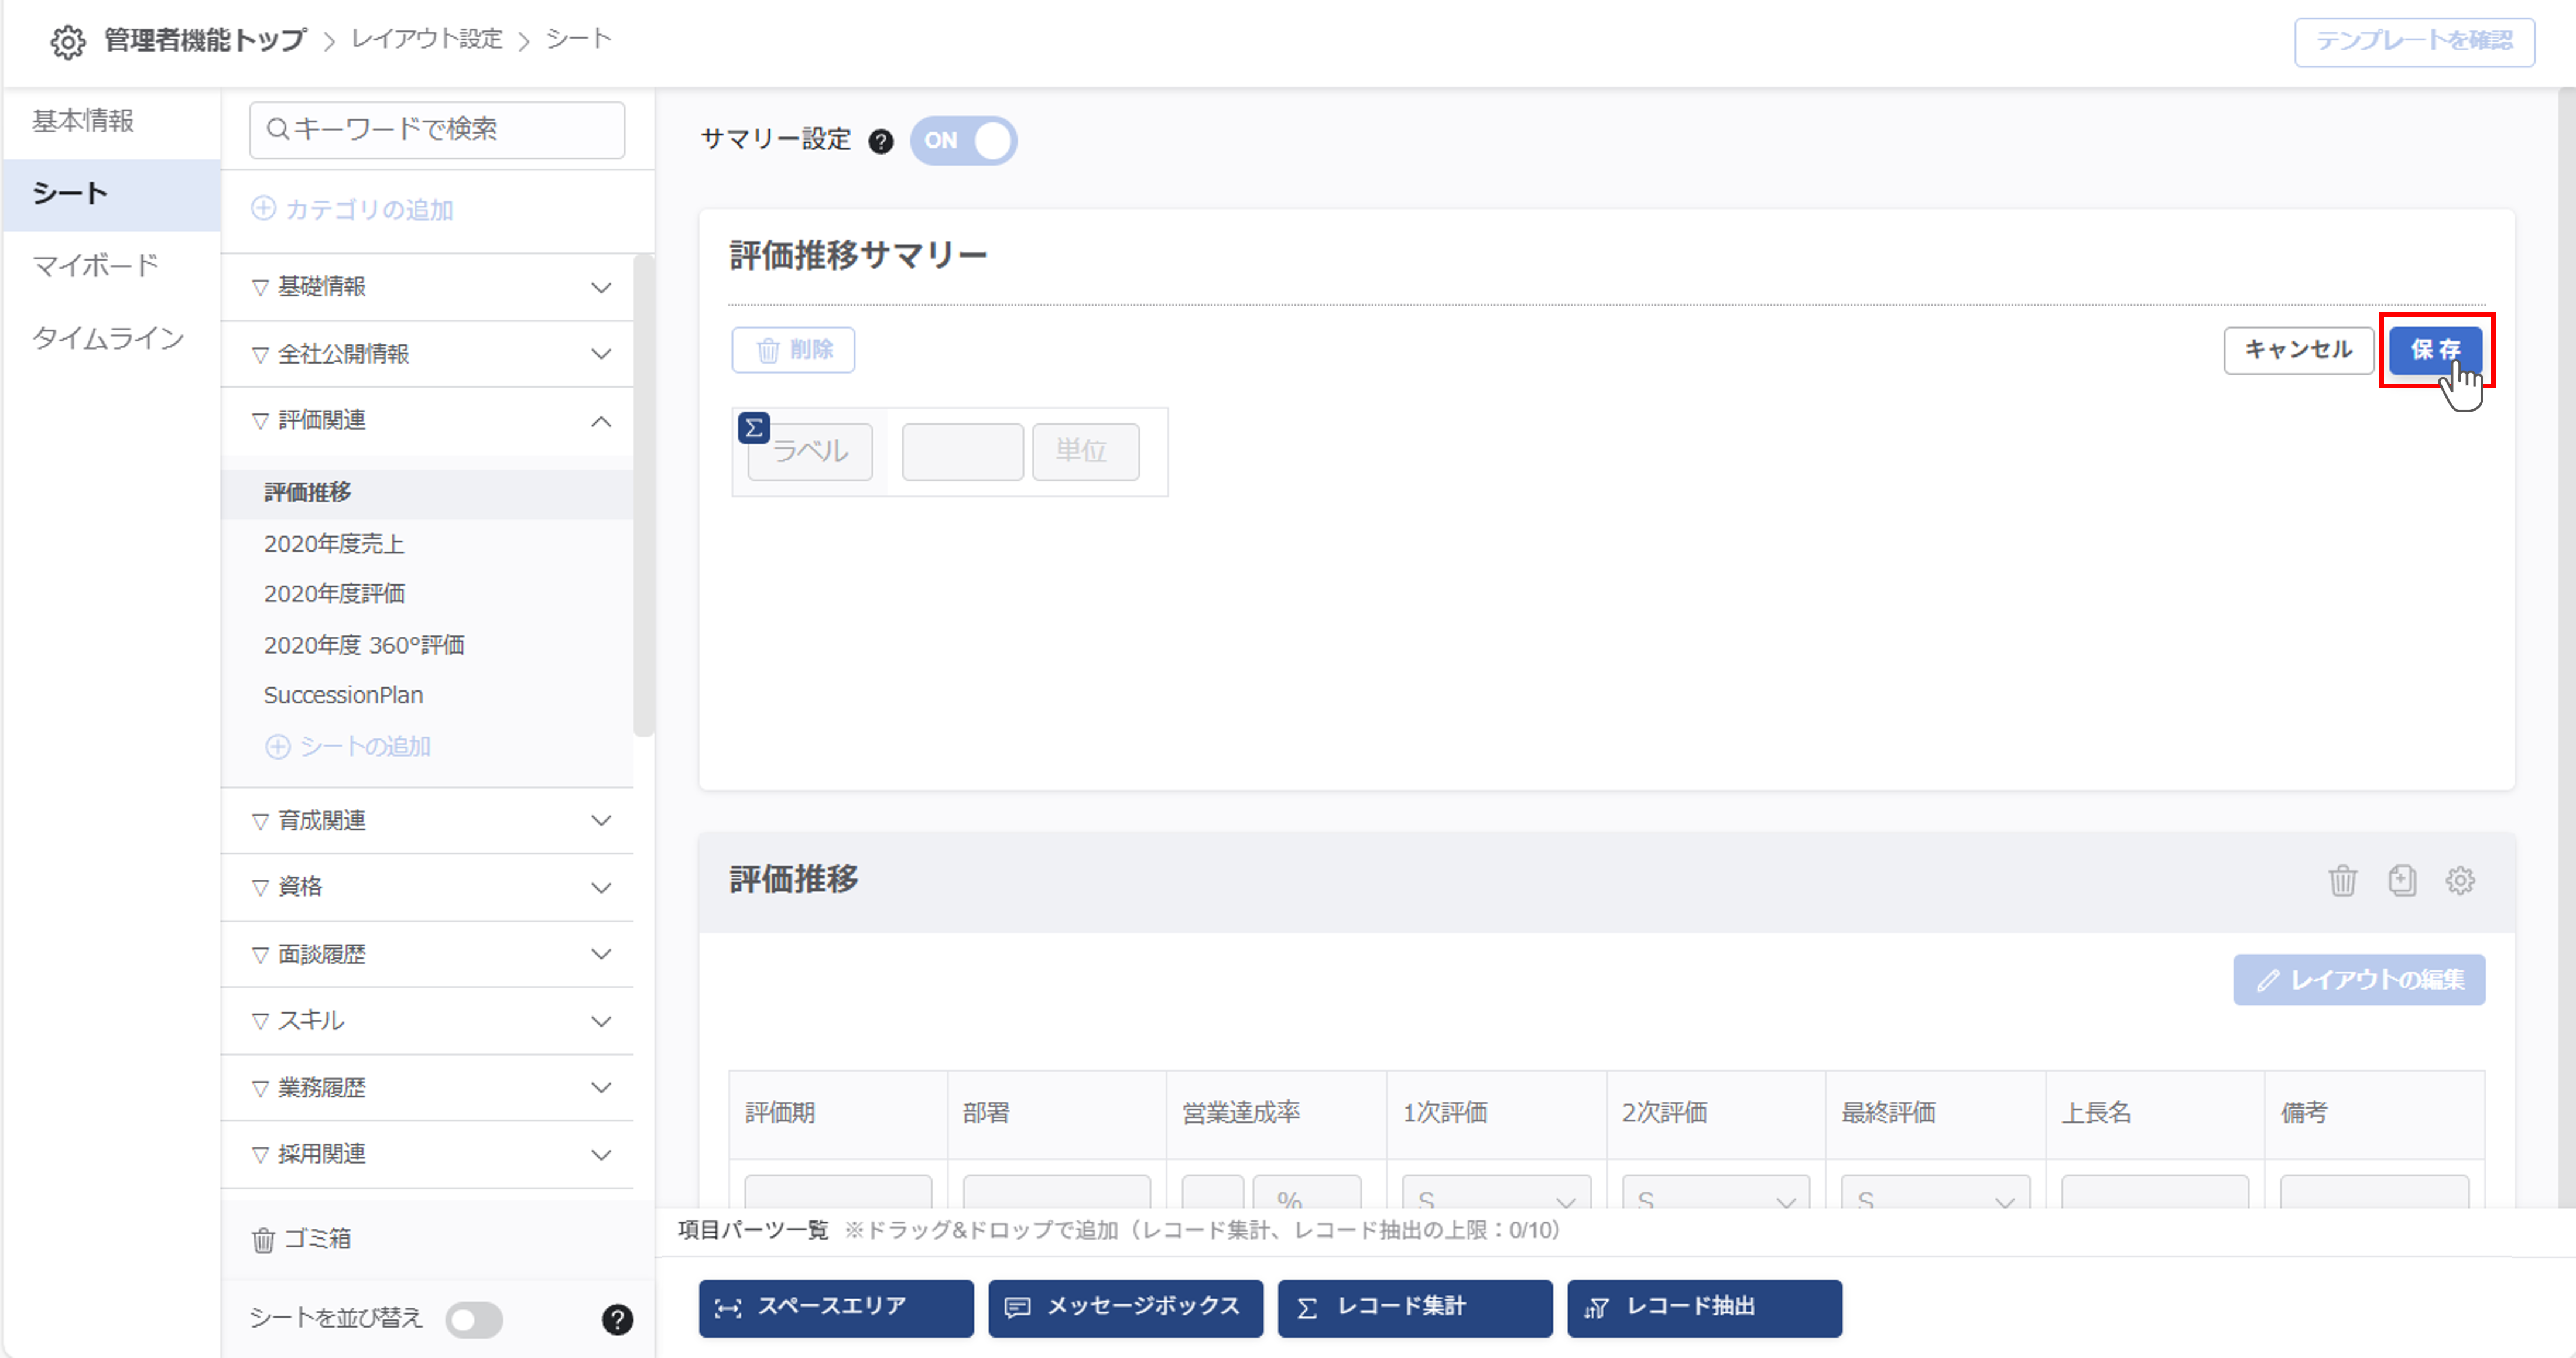Enable the シートを並び替え toggle
This screenshot has width=2576, height=1358.
tap(474, 1320)
